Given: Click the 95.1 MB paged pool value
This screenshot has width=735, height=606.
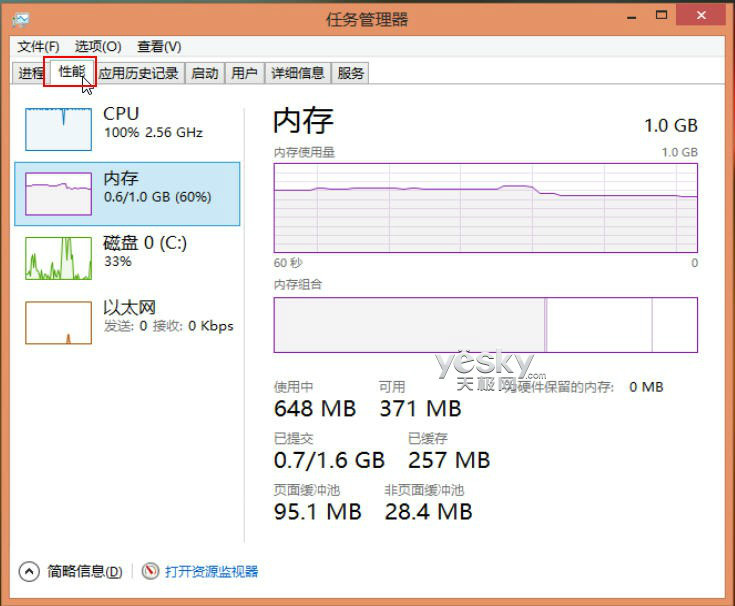Looking at the screenshot, I should click(318, 512).
